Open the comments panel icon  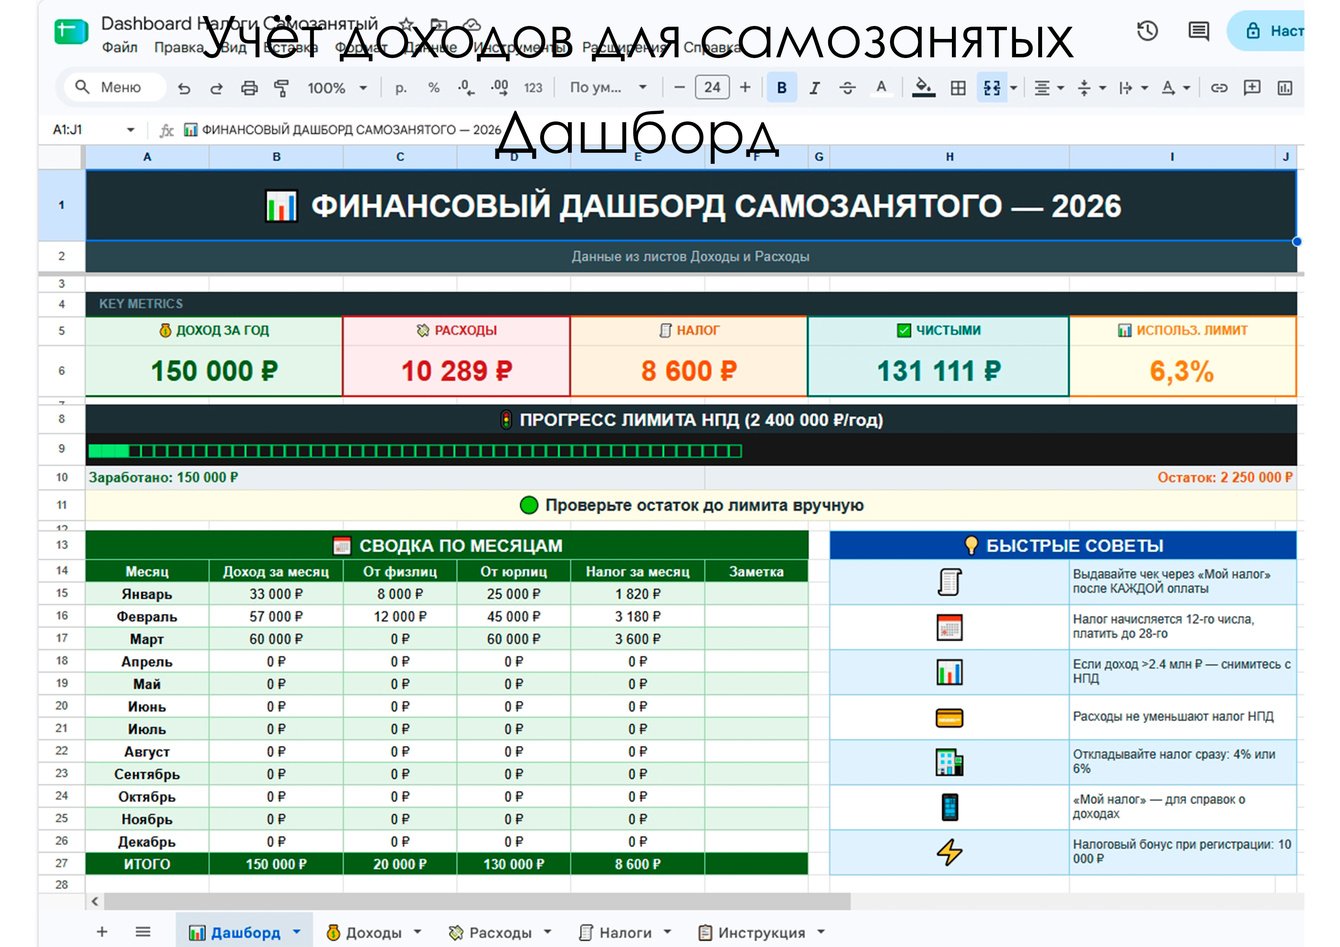pos(1198,31)
